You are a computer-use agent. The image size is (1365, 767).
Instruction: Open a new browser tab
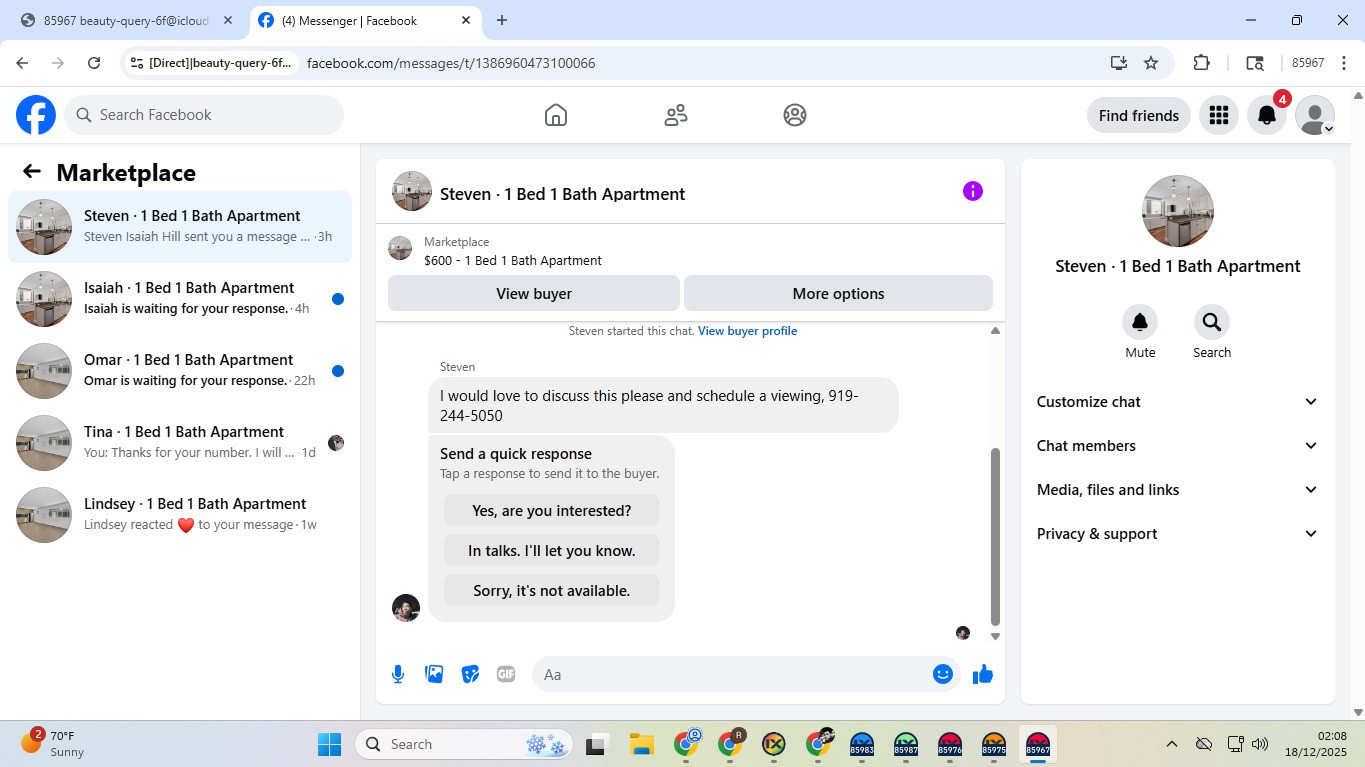502,20
